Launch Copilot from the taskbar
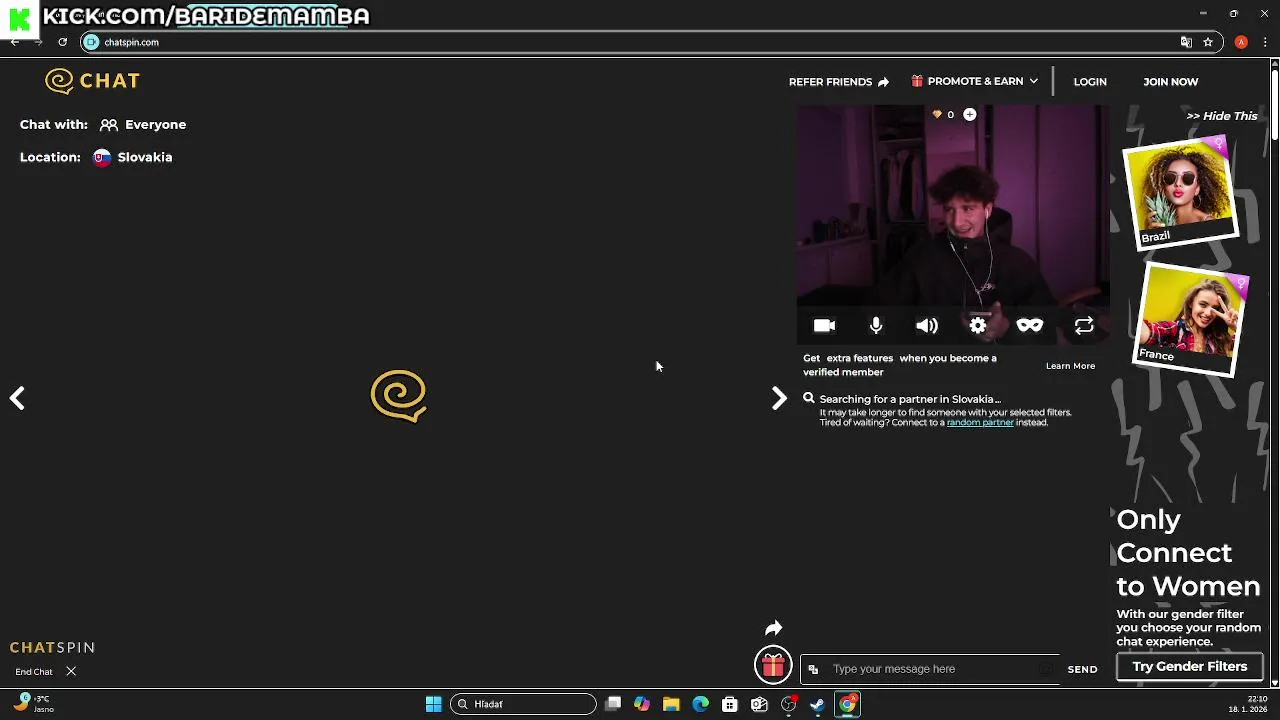The height and width of the screenshot is (720, 1280). coord(642,704)
